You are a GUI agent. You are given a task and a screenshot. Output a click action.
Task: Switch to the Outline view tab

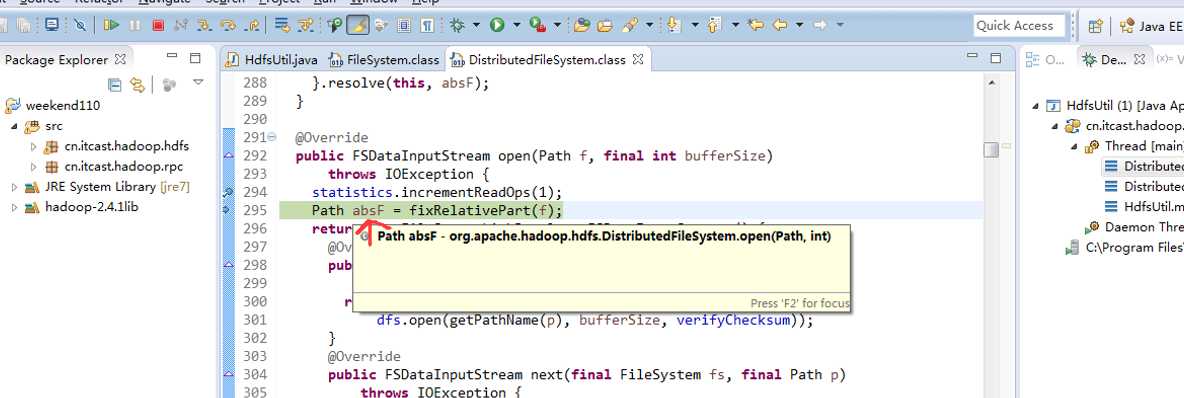pos(1046,60)
